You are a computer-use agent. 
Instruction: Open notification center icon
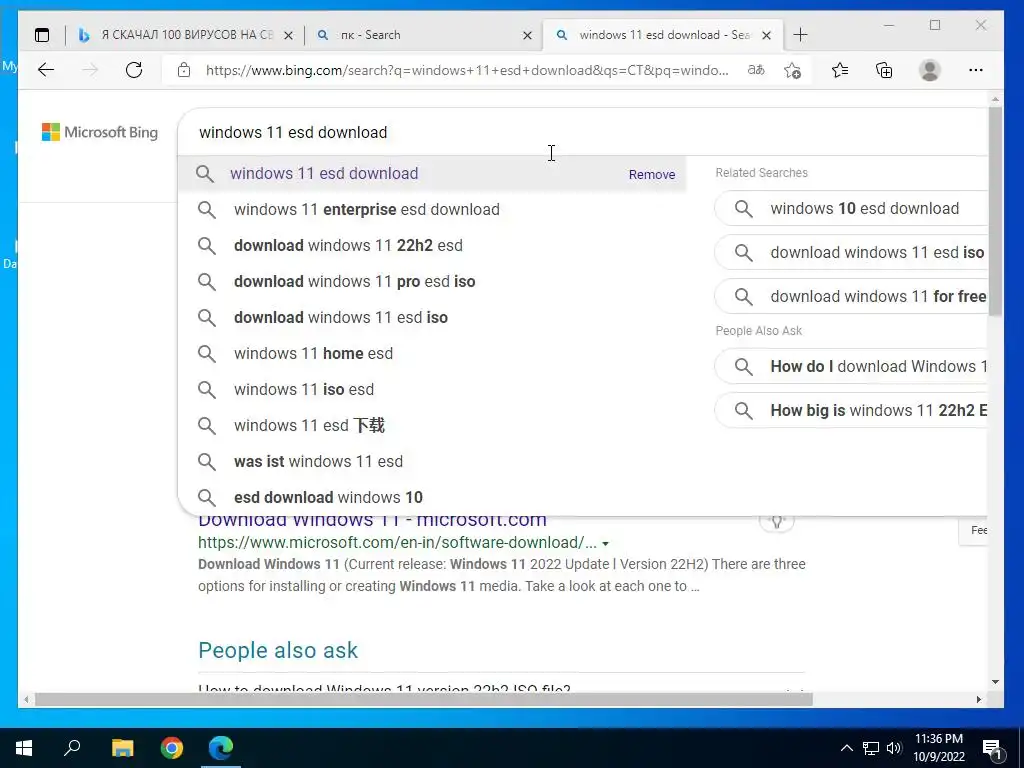[993, 748]
